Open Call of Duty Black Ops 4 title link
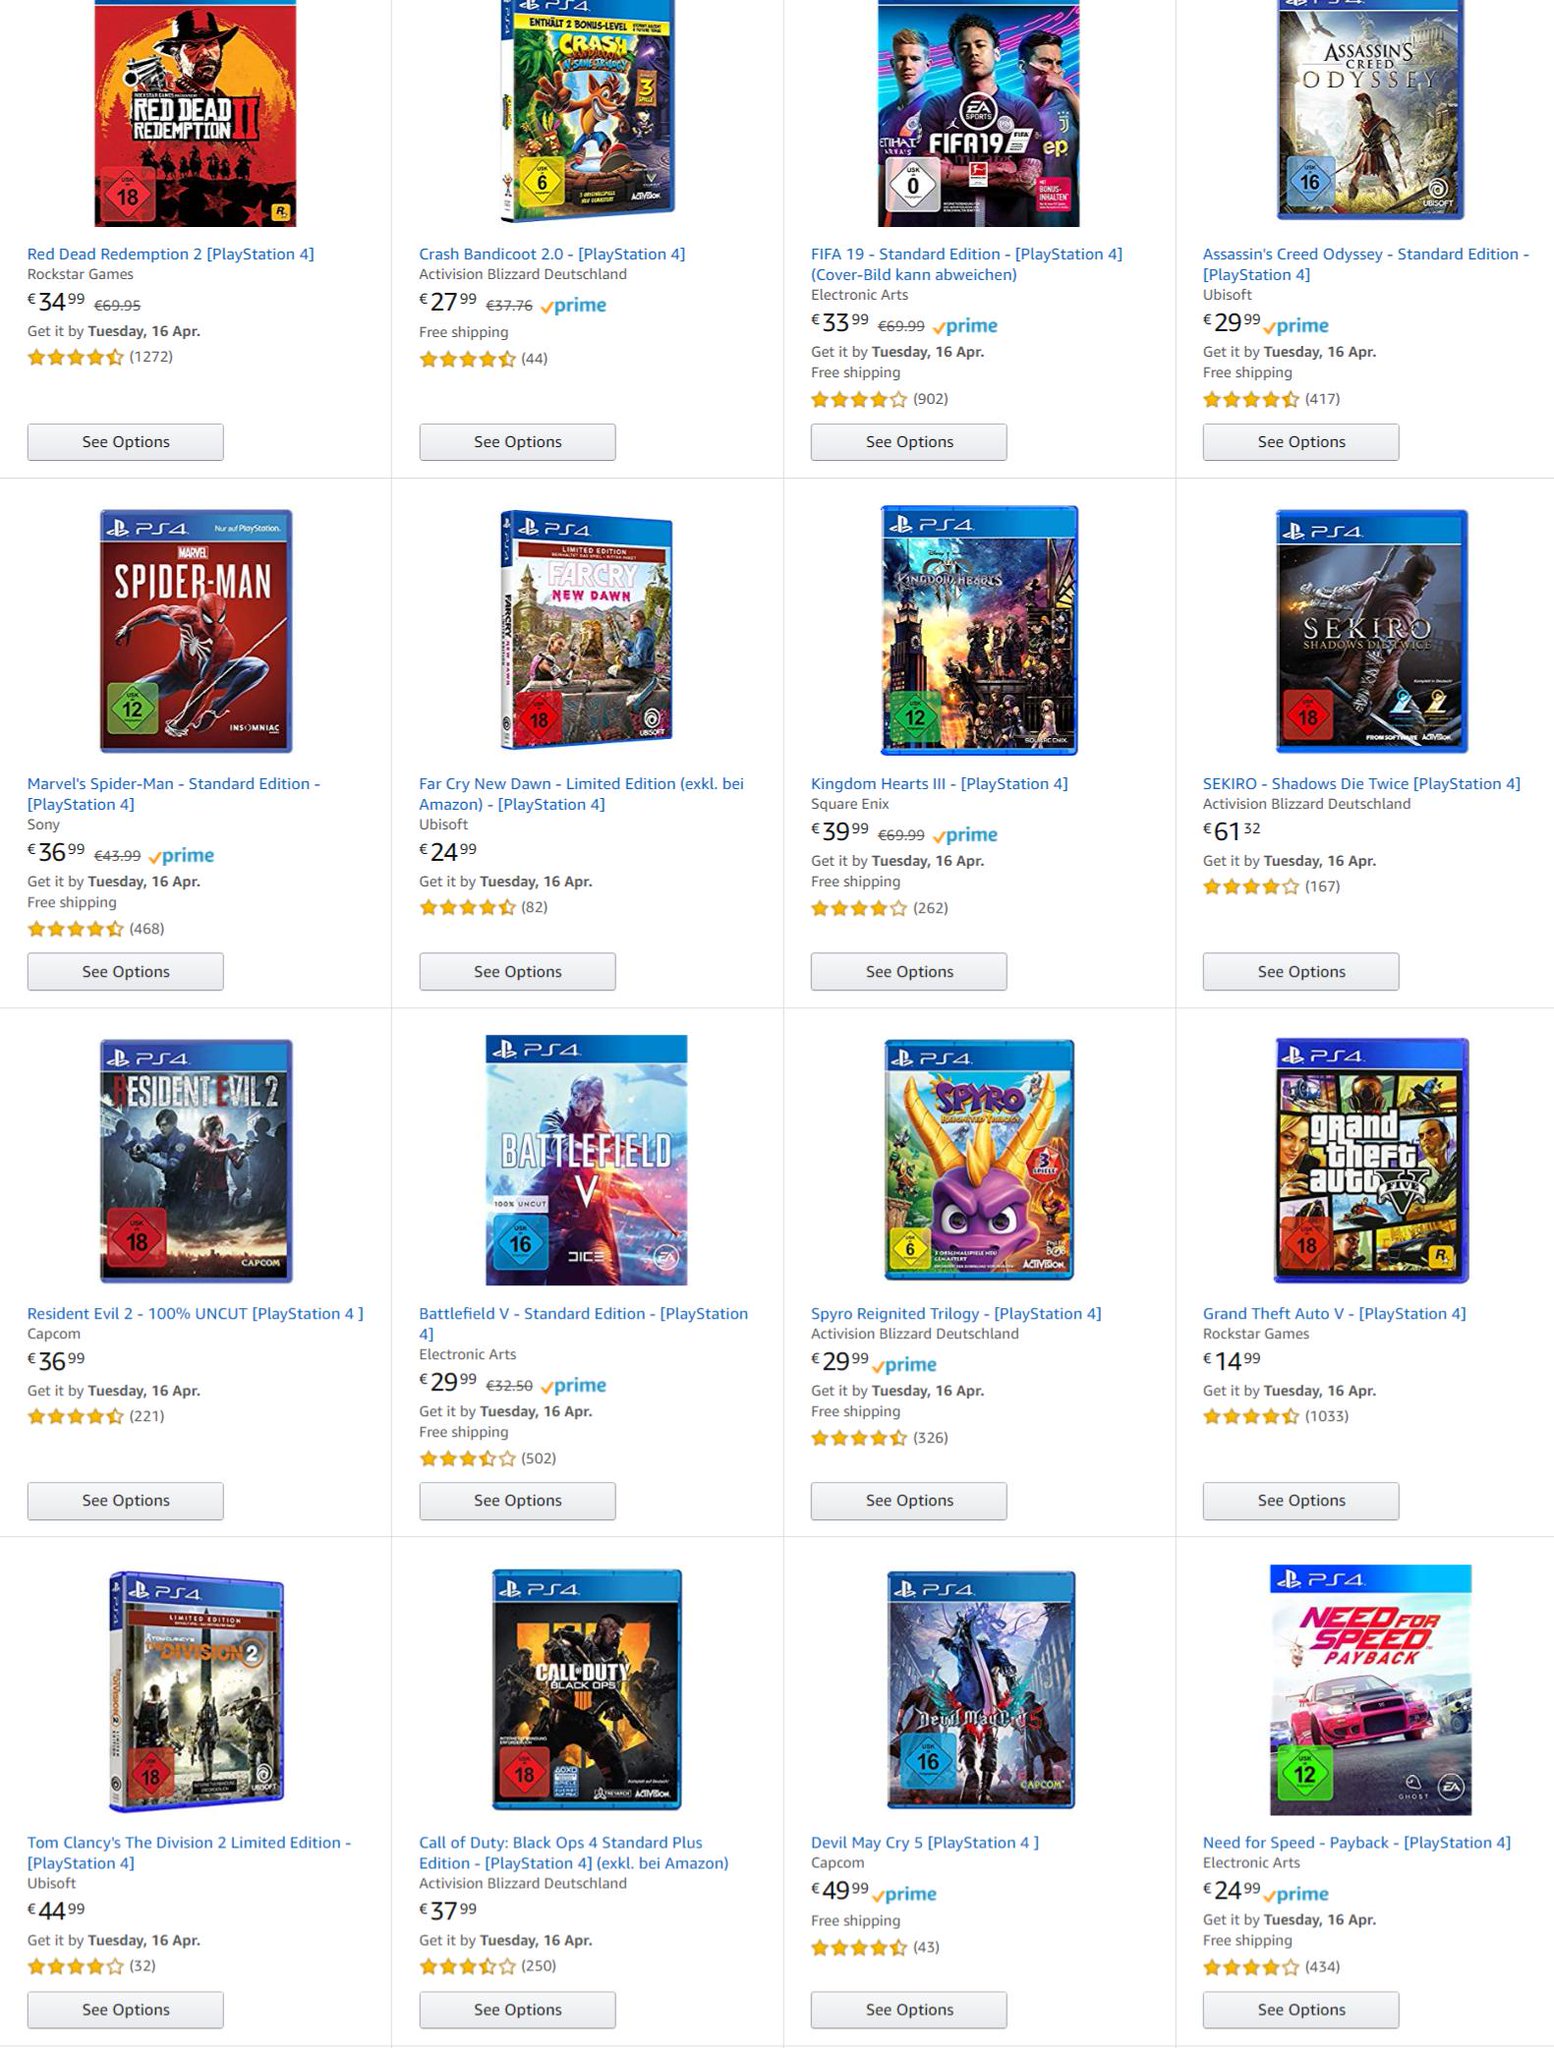The width and height of the screenshot is (1554, 2048). (x=573, y=1853)
